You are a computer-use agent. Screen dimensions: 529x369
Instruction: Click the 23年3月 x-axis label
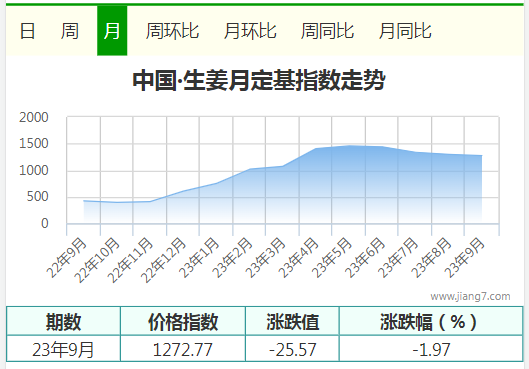tap(265, 258)
